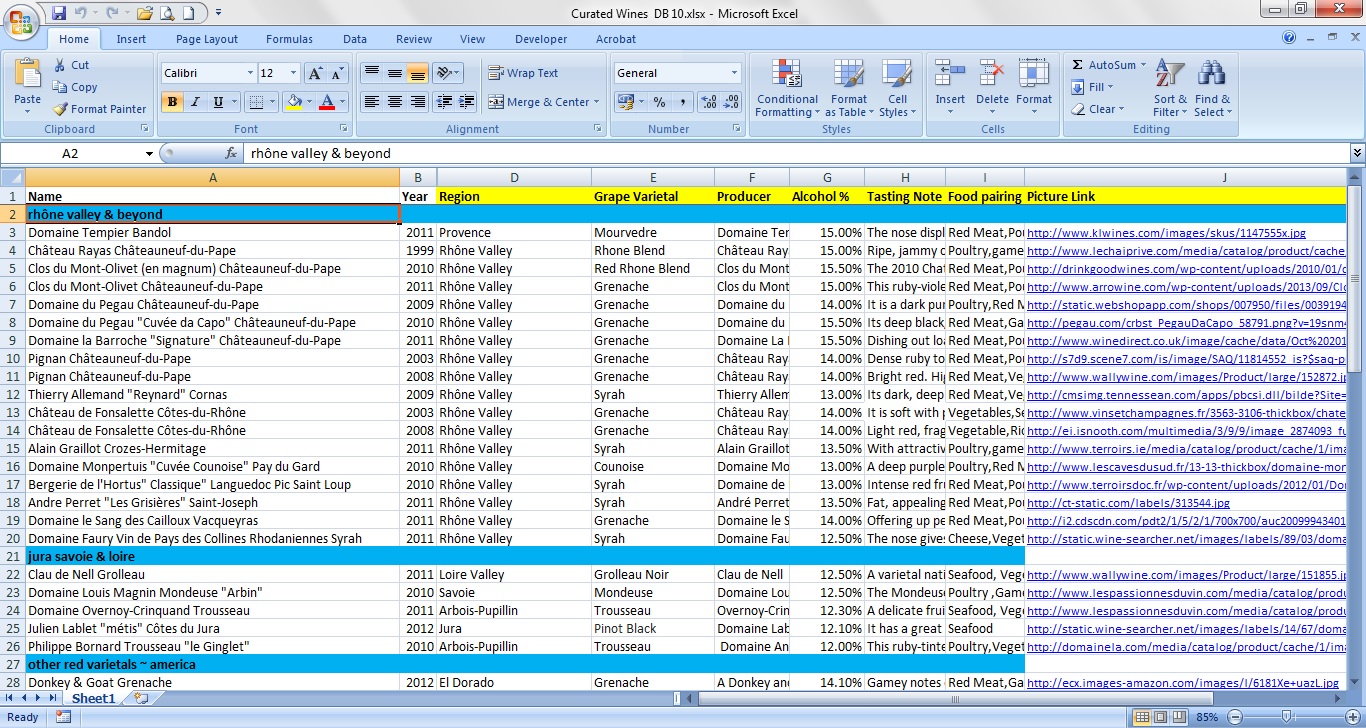Image resolution: width=1366 pixels, height=728 pixels.
Task: Open the General number format dropdown
Action: [x=733, y=73]
